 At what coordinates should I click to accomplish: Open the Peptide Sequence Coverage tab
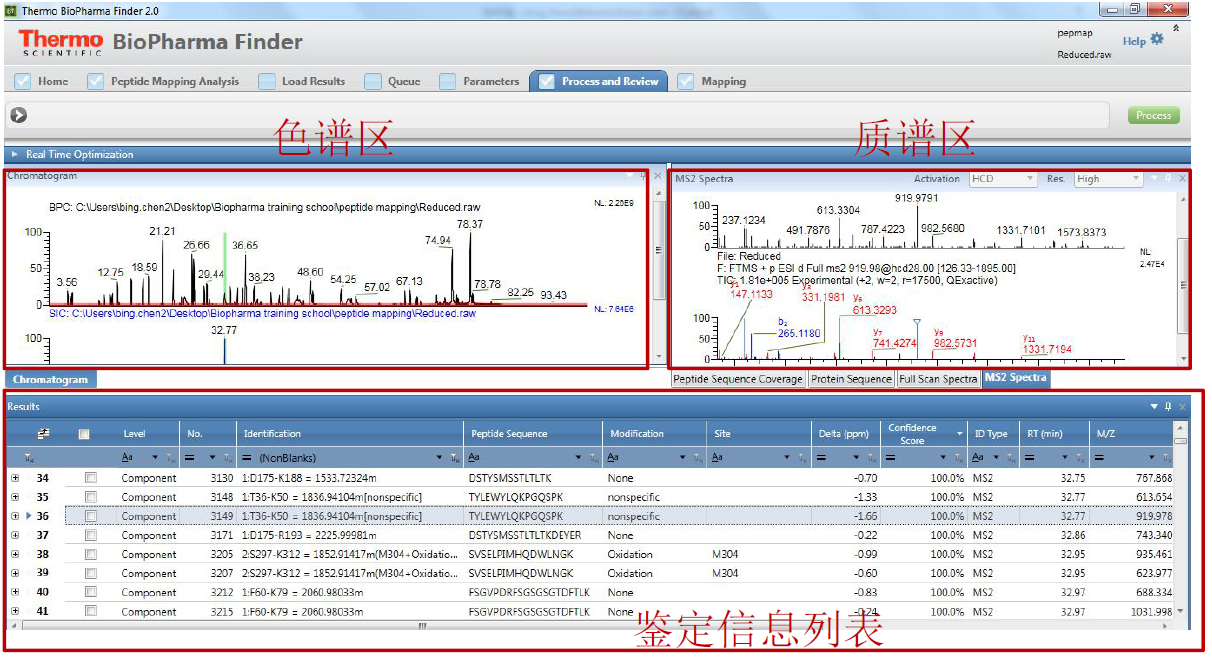click(x=738, y=379)
